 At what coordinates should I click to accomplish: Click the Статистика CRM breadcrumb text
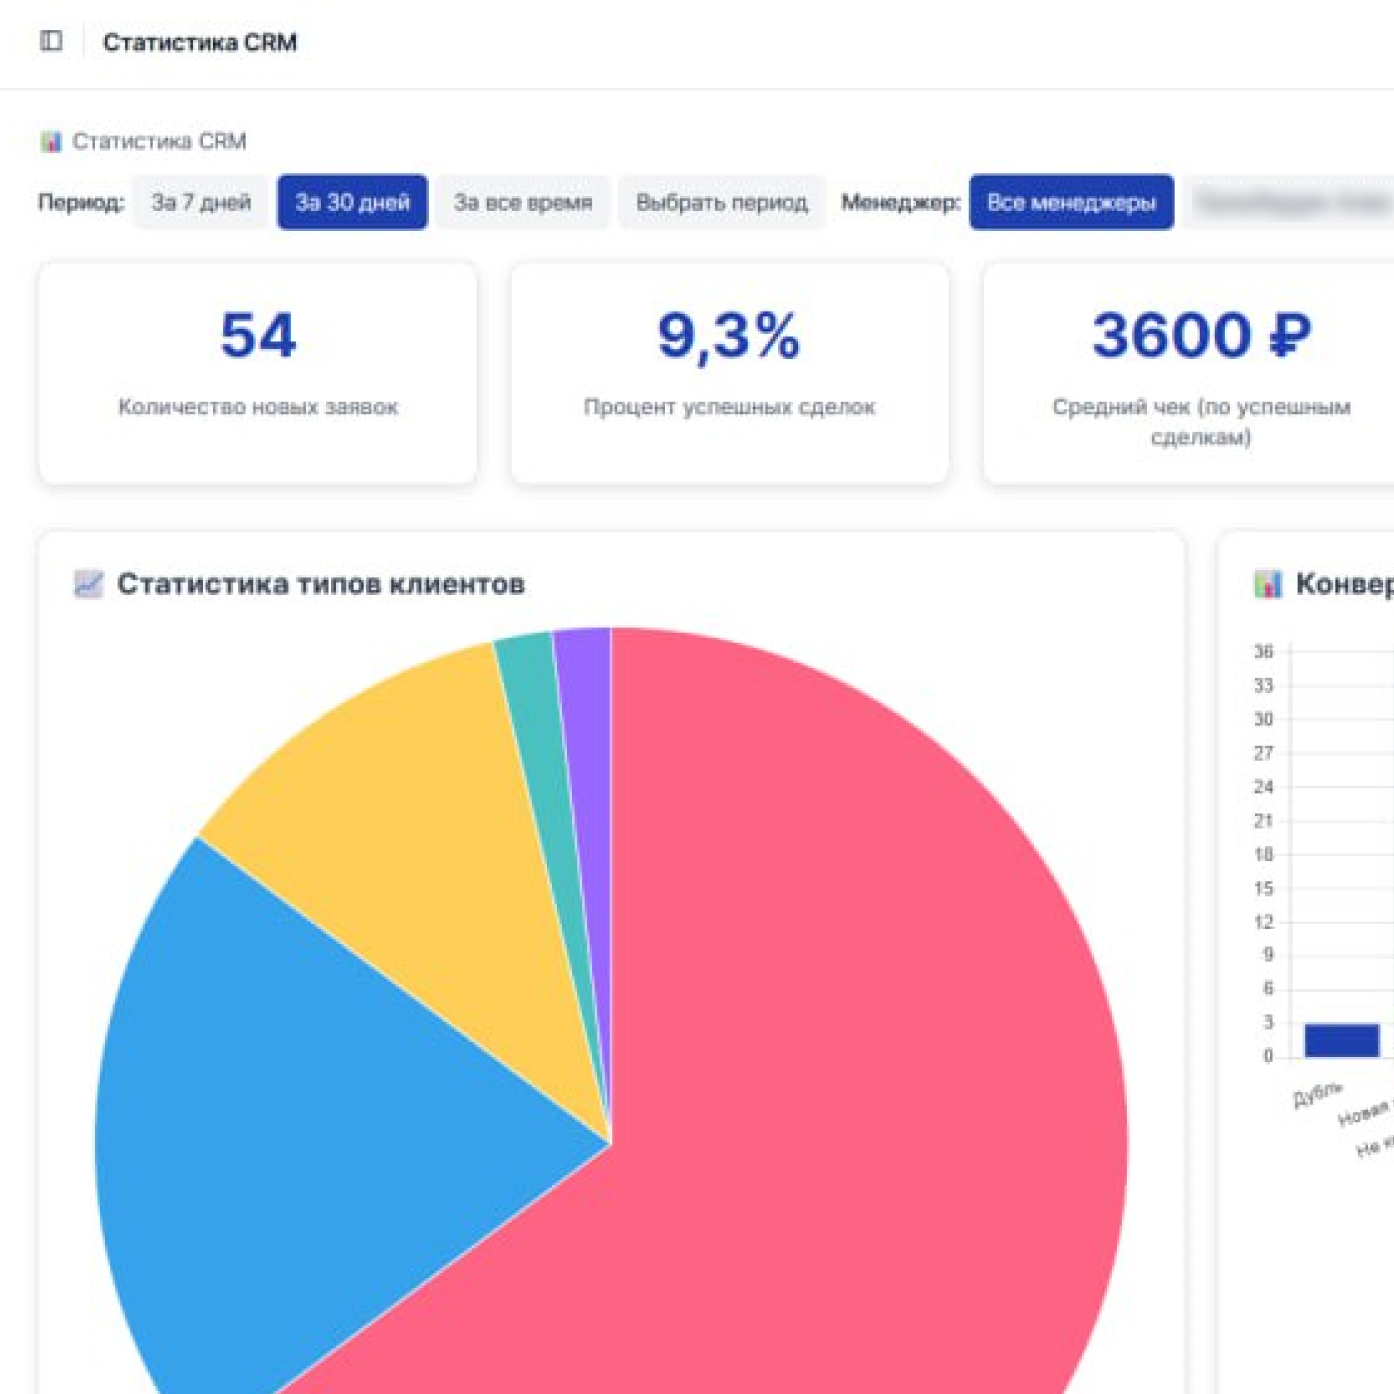pyautogui.click(x=159, y=141)
